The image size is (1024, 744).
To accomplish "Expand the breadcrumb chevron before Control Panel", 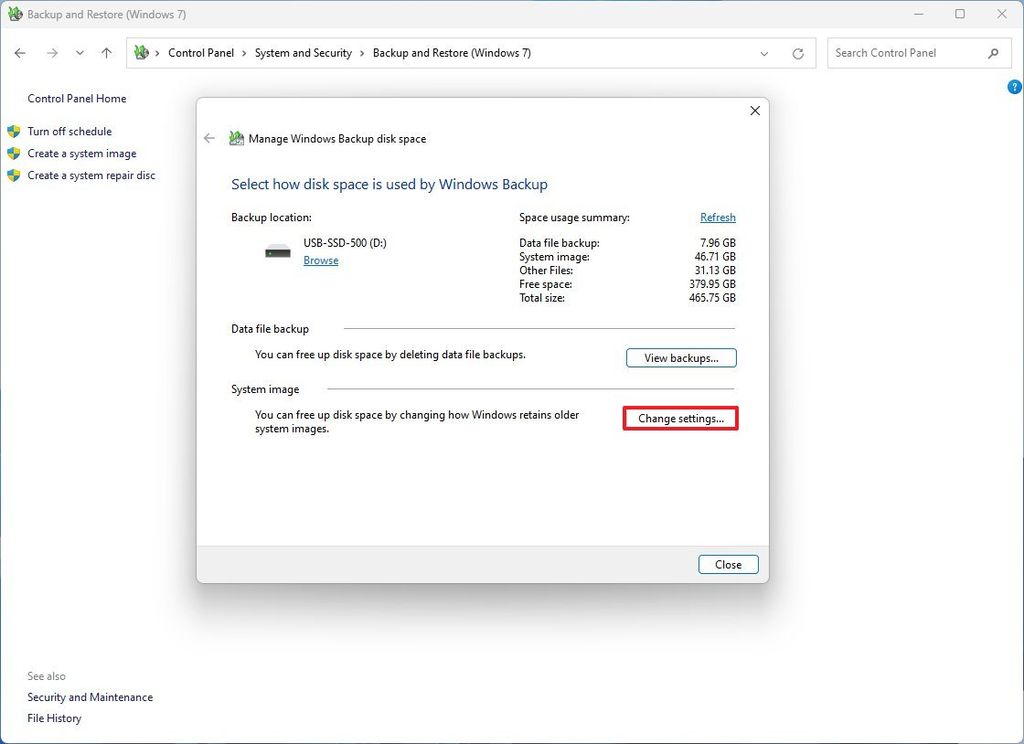I will point(158,53).
